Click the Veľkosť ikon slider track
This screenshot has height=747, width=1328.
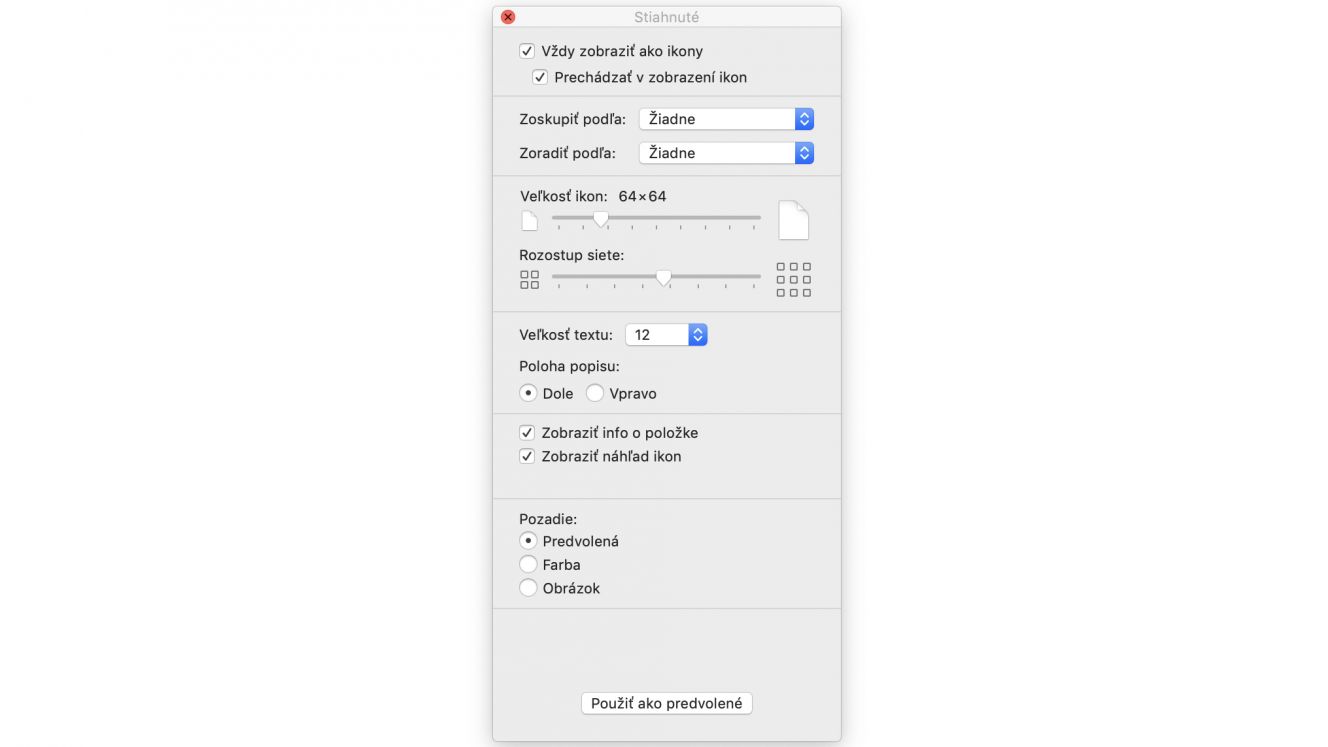tap(656, 217)
